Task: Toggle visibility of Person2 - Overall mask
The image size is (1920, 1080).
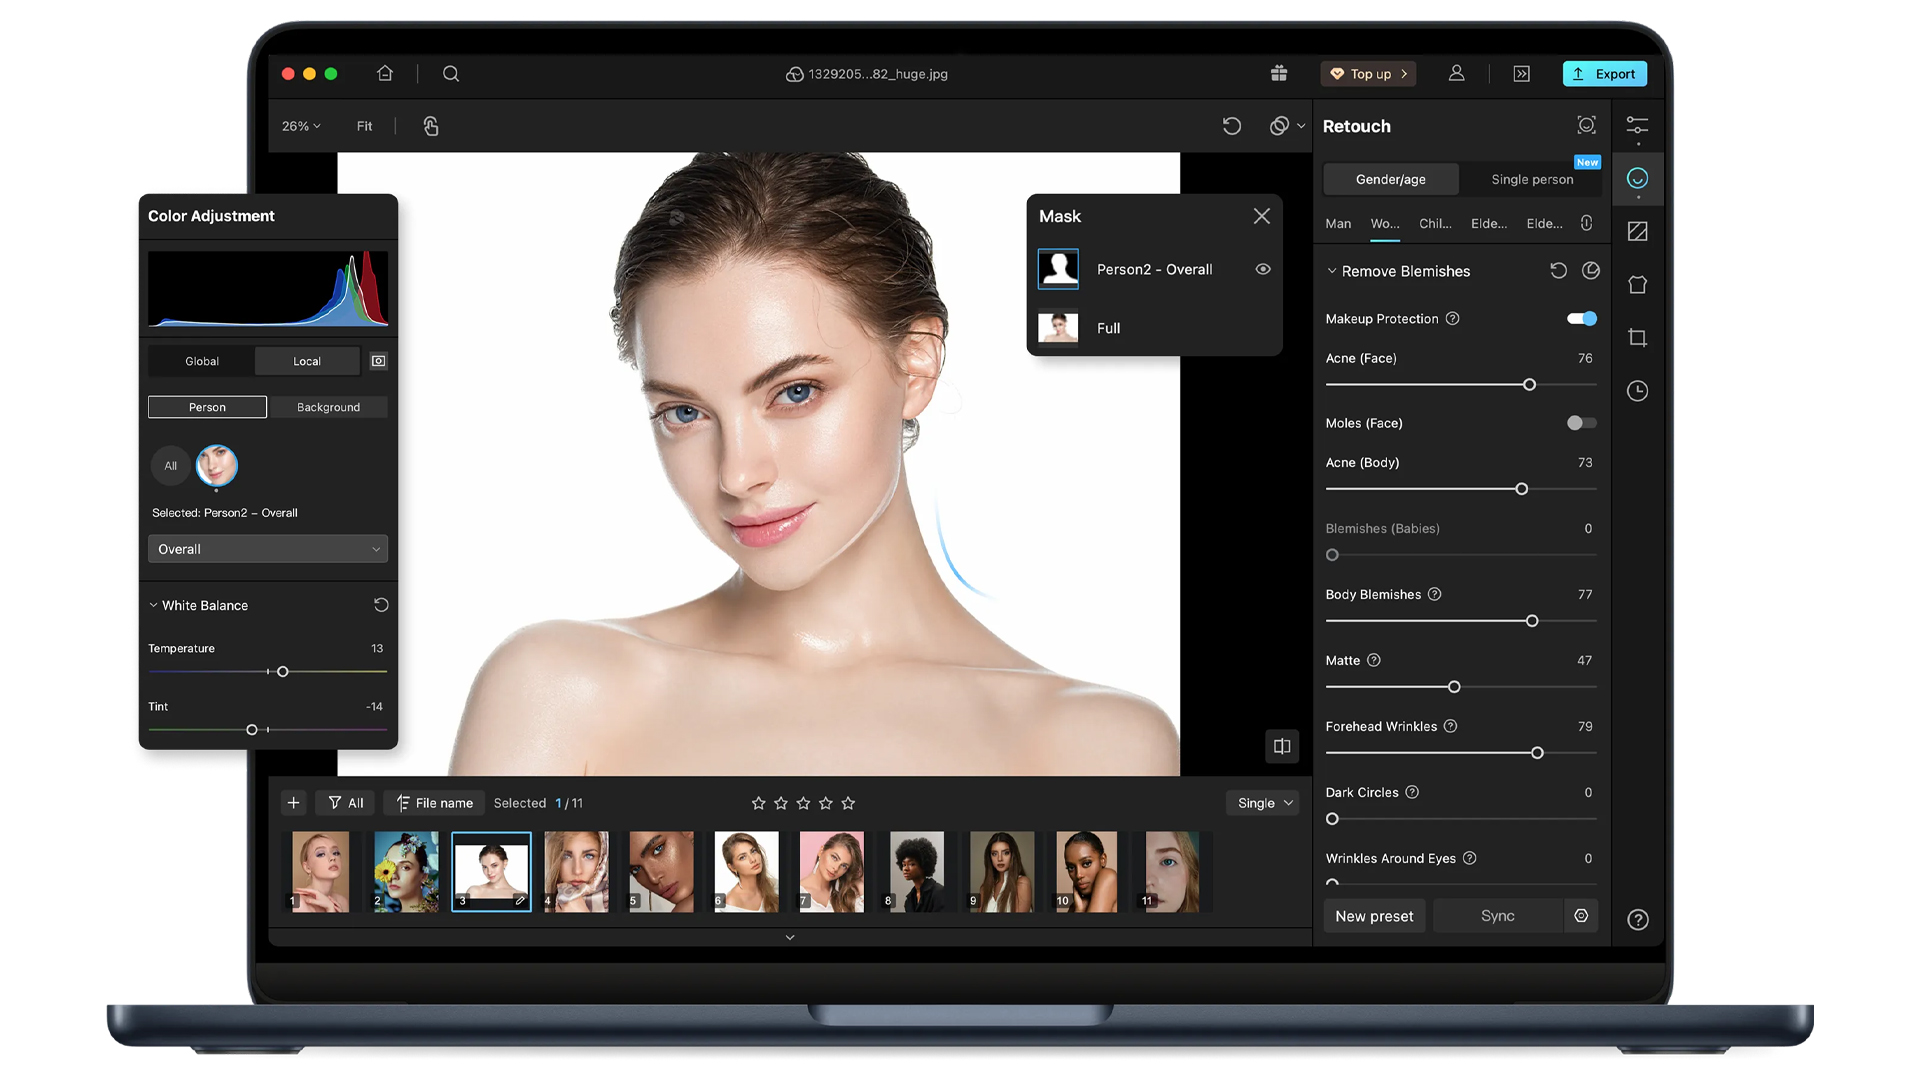Action: [1263, 269]
